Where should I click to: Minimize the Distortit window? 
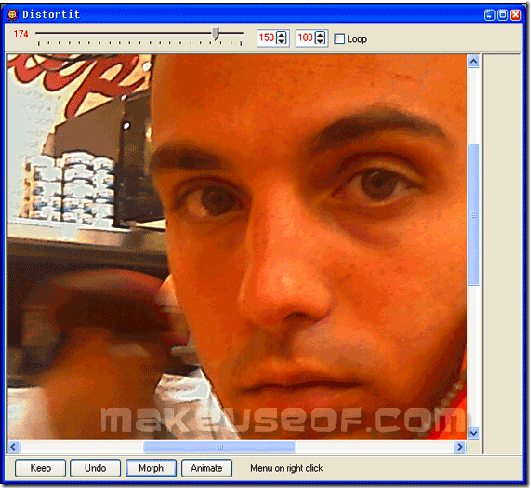[x=489, y=15]
